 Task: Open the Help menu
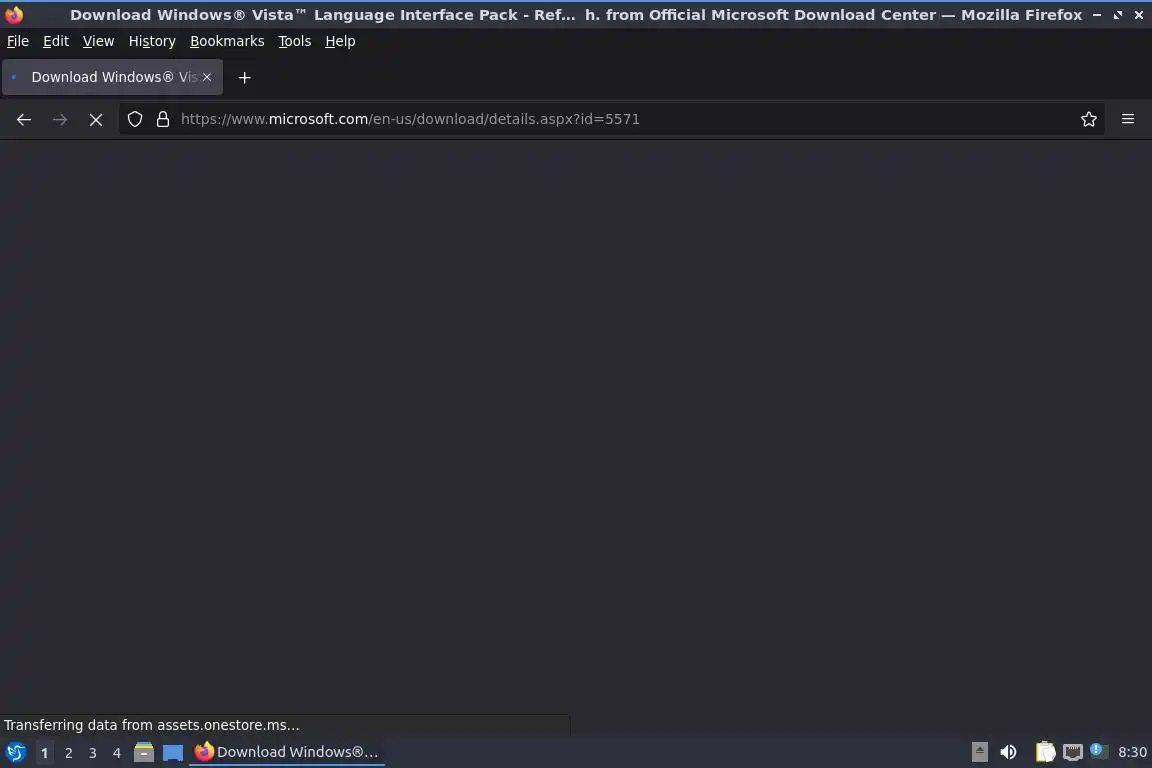(340, 41)
